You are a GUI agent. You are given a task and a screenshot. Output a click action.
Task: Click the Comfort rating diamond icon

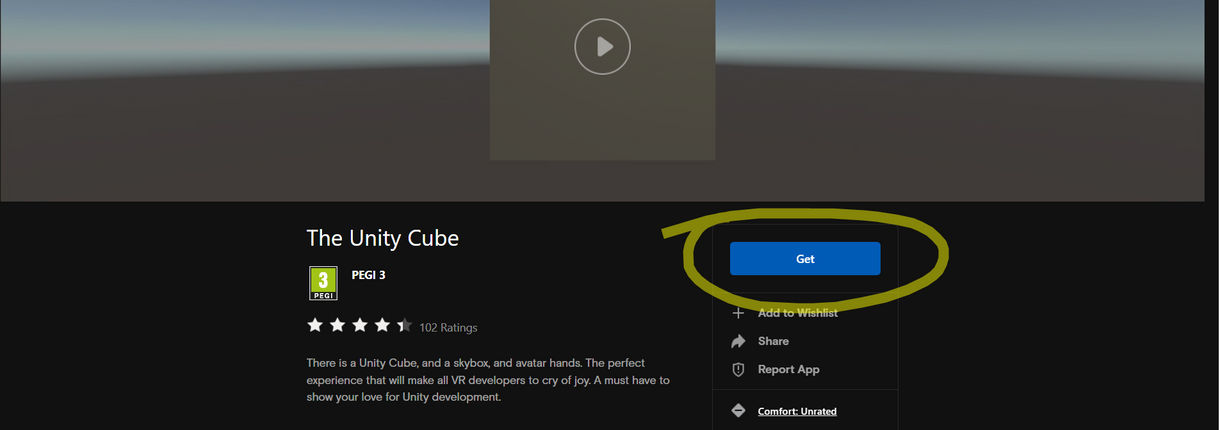[x=738, y=411]
